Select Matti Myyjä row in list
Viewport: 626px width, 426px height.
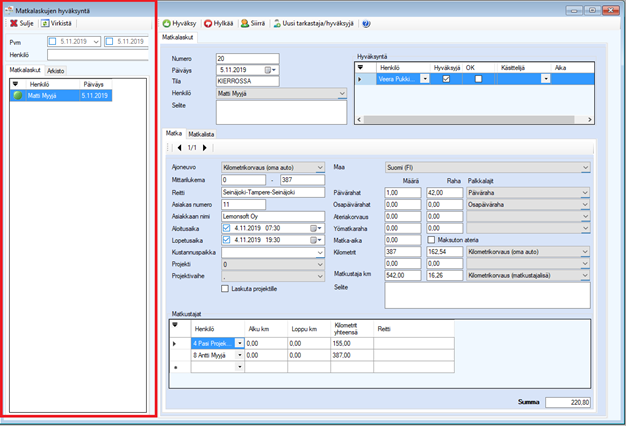tap(61, 95)
